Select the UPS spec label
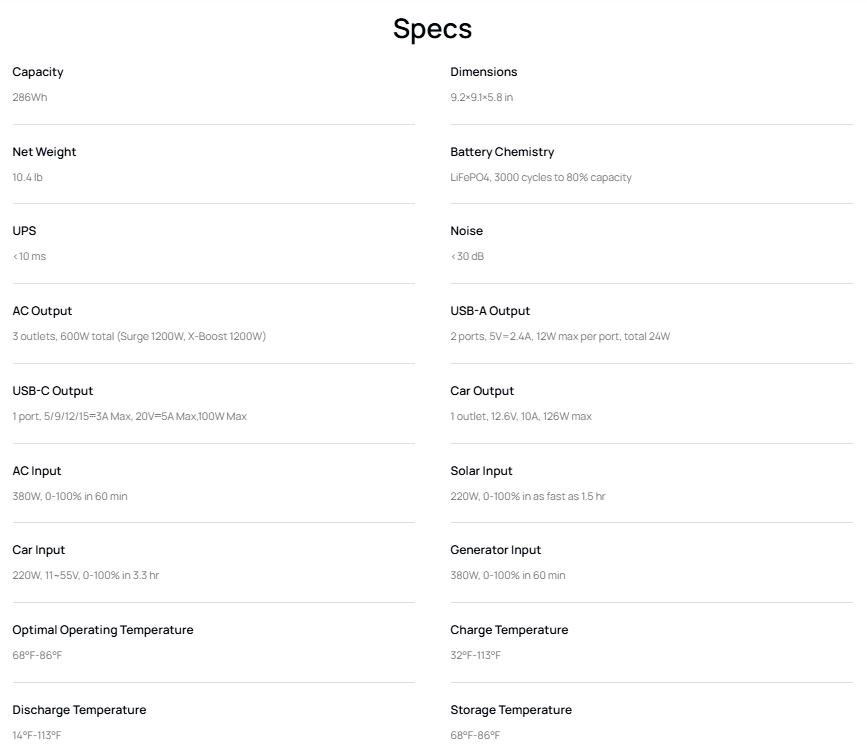The width and height of the screenshot is (867, 756). tap(24, 231)
